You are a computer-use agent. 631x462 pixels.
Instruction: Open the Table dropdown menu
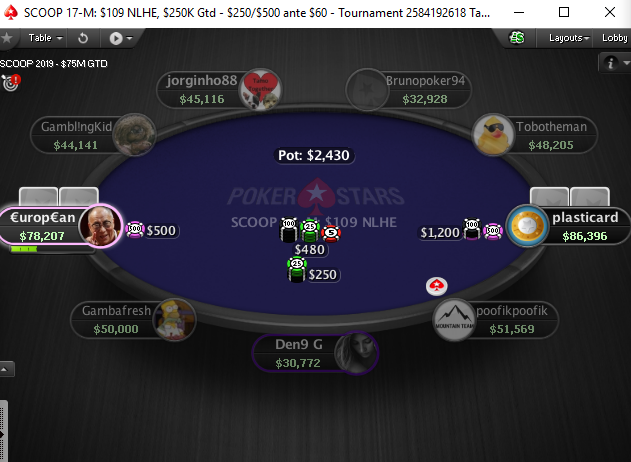click(x=45, y=38)
